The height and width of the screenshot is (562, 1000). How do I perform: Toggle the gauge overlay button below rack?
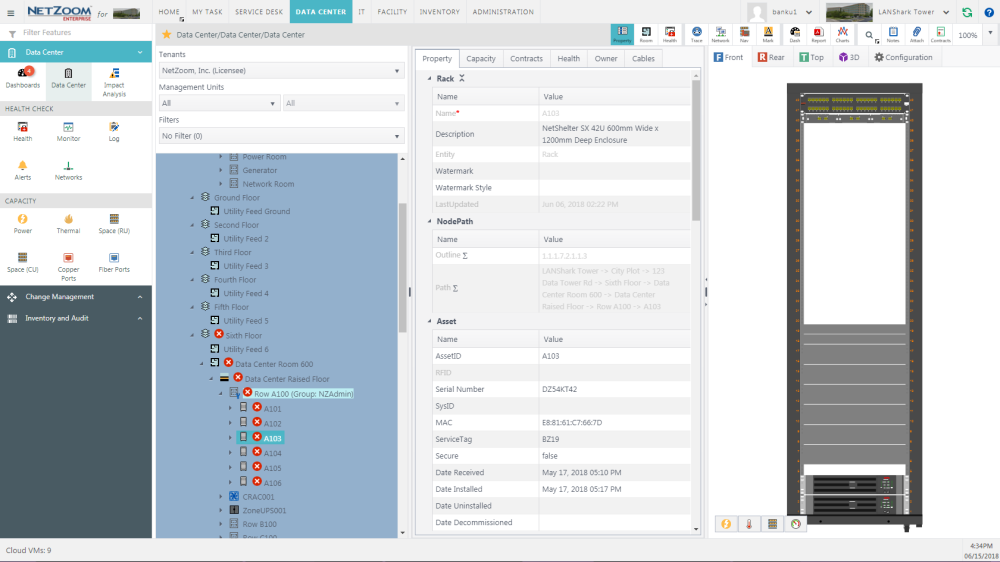tap(795, 524)
